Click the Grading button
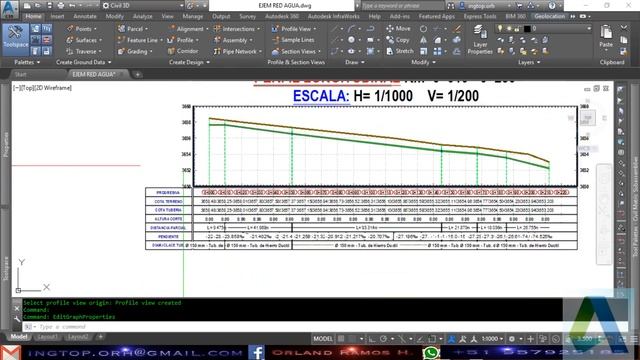 click(135, 51)
